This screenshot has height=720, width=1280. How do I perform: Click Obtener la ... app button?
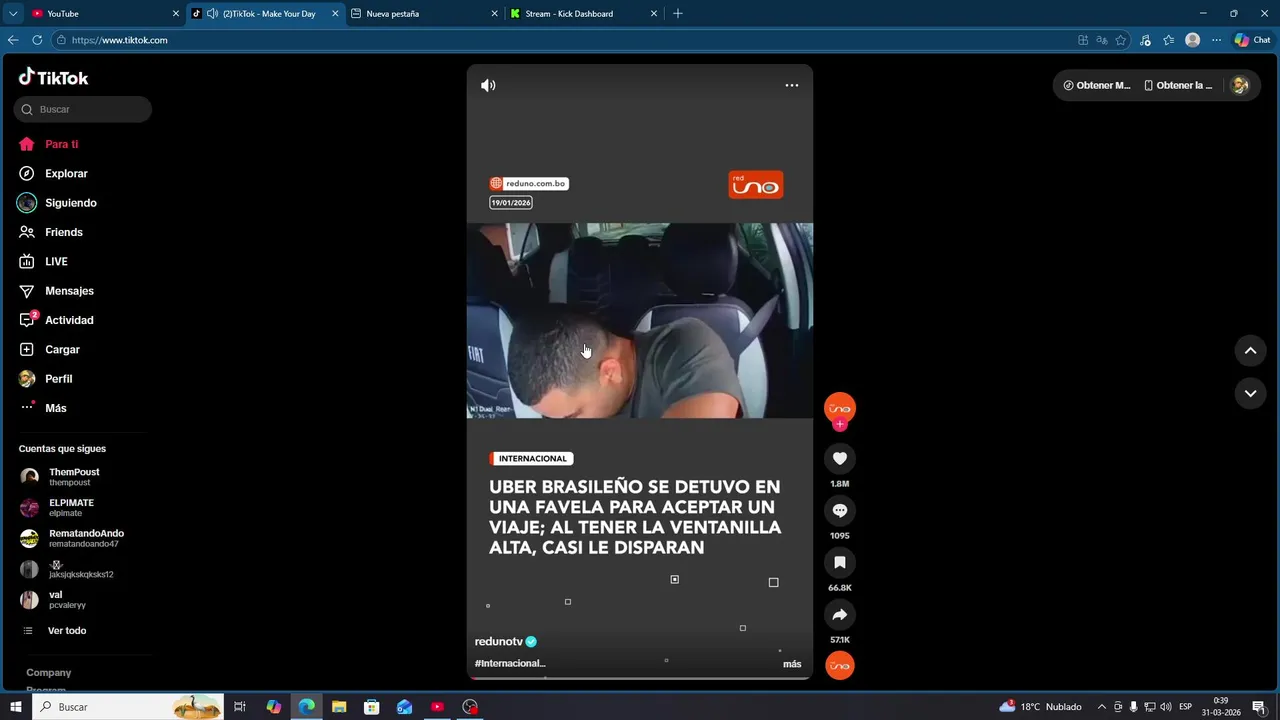[x=1178, y=85]
